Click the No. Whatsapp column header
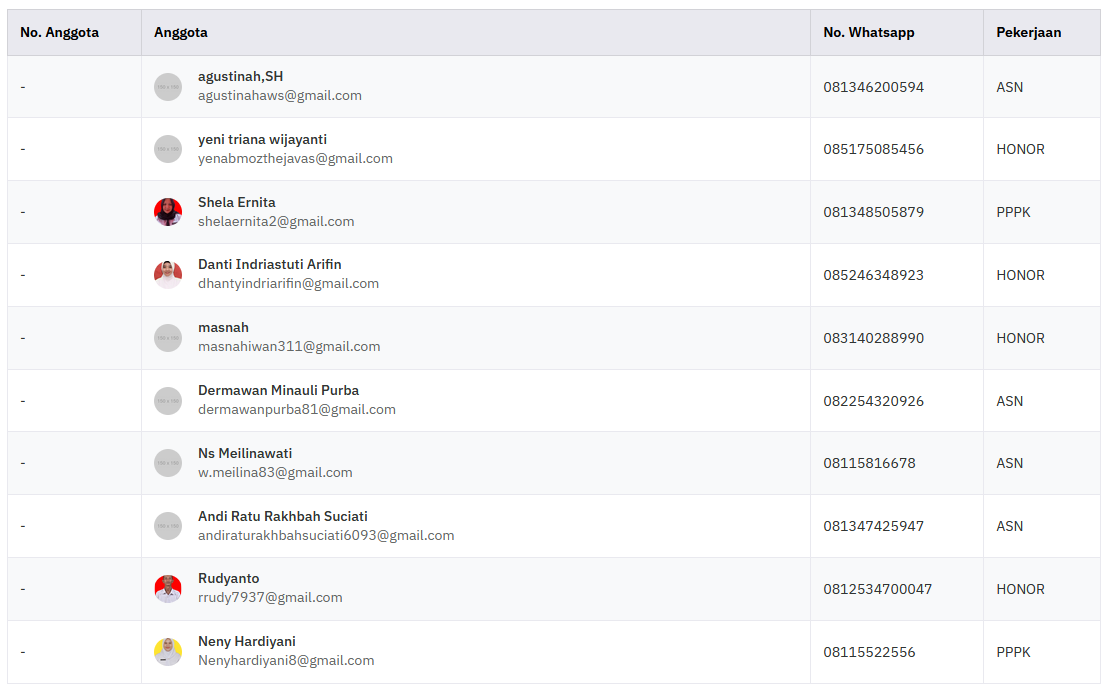Image resolution: width=1101 pixels, height=691 pixels. pyautogui.click(x=868, y=32)
